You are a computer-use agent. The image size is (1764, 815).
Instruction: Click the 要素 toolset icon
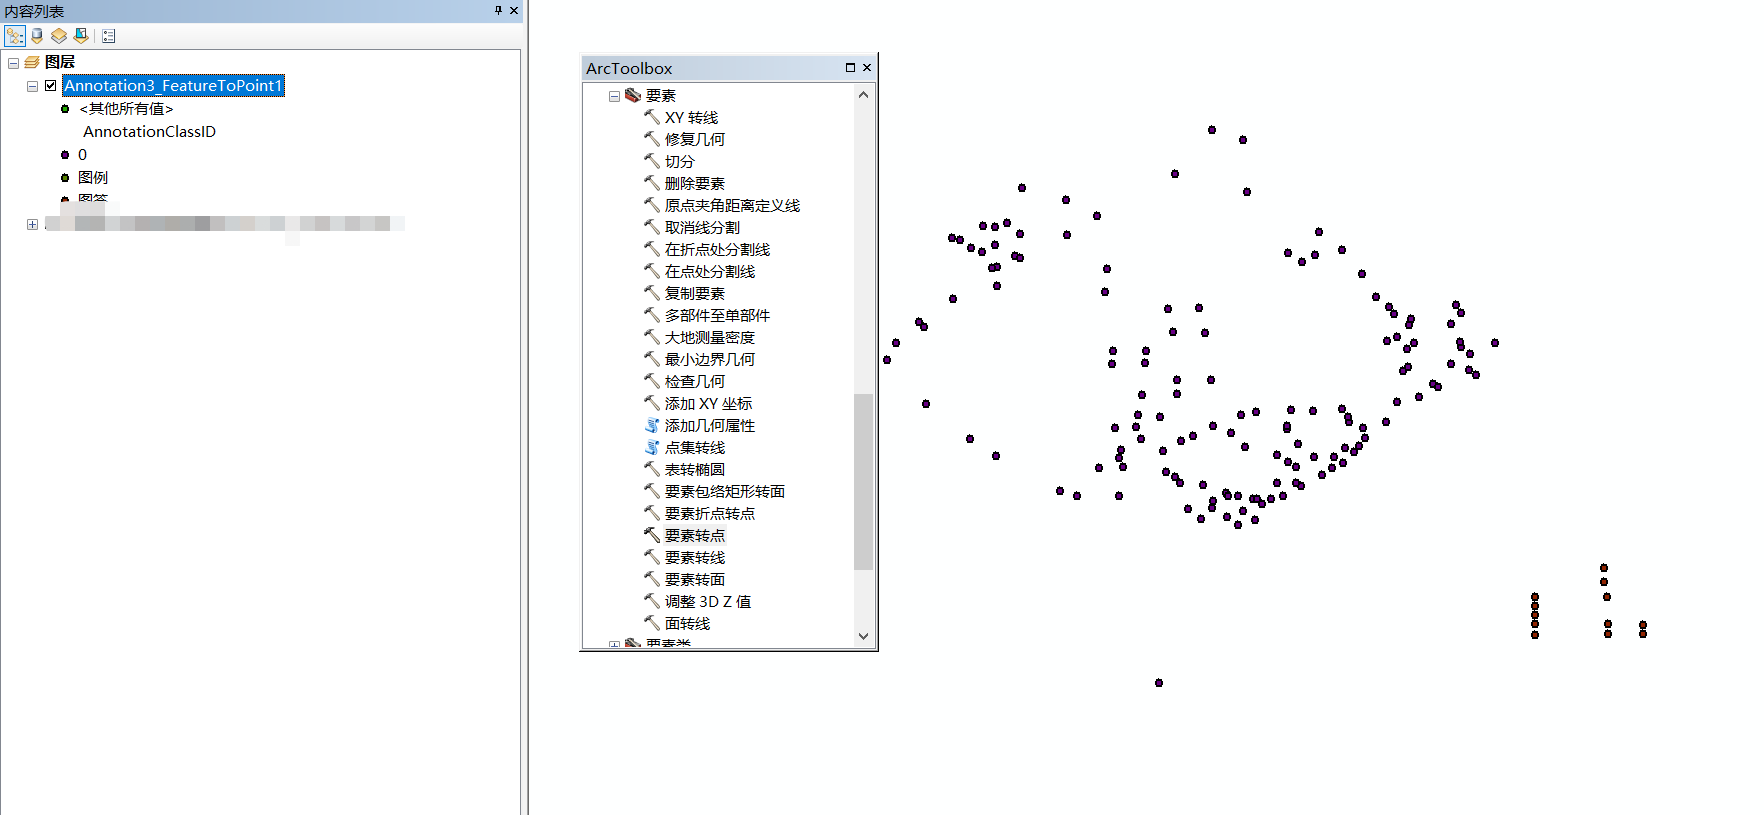[632, 95]
